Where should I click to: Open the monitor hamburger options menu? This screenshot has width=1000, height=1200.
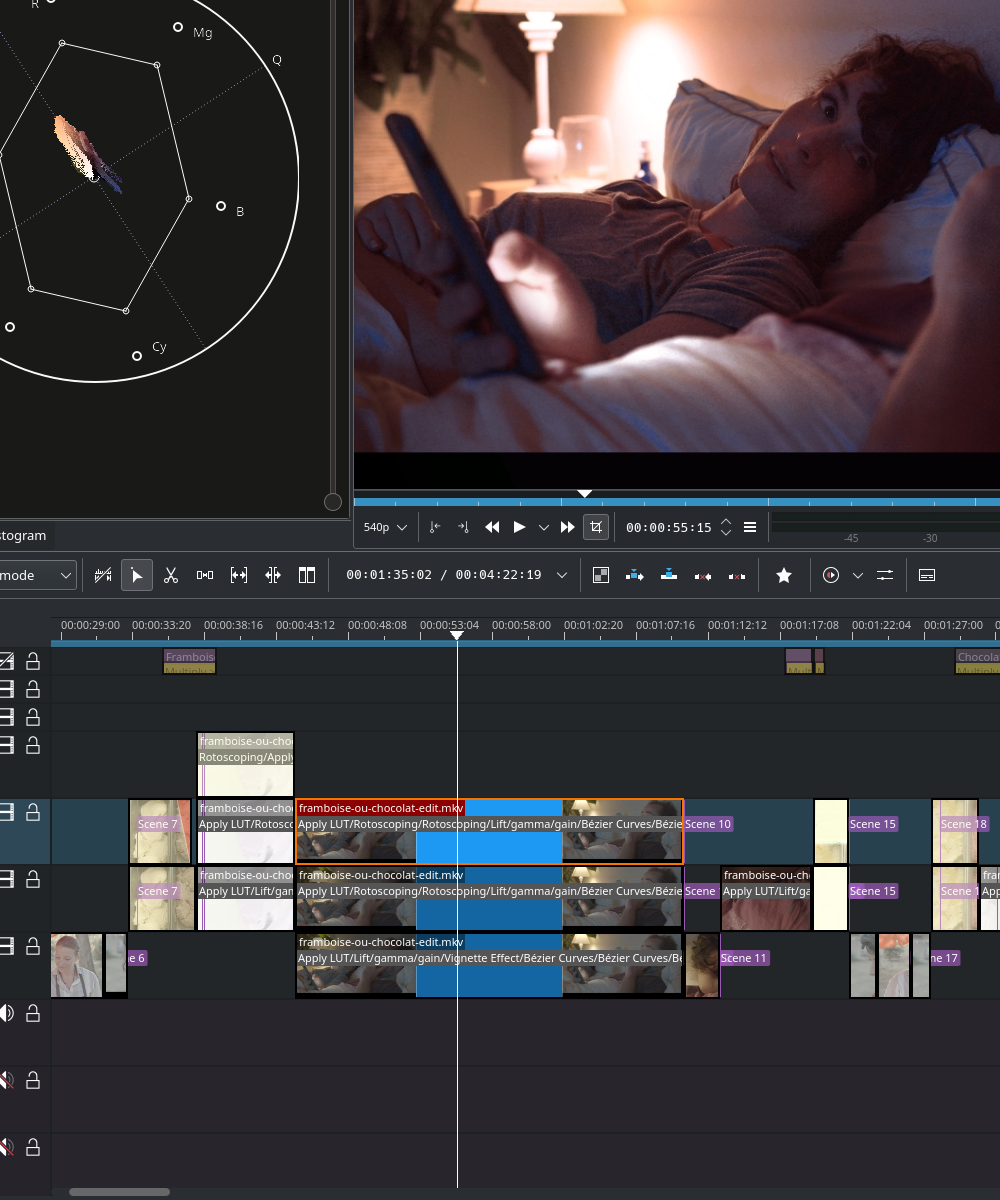[750, 527]
